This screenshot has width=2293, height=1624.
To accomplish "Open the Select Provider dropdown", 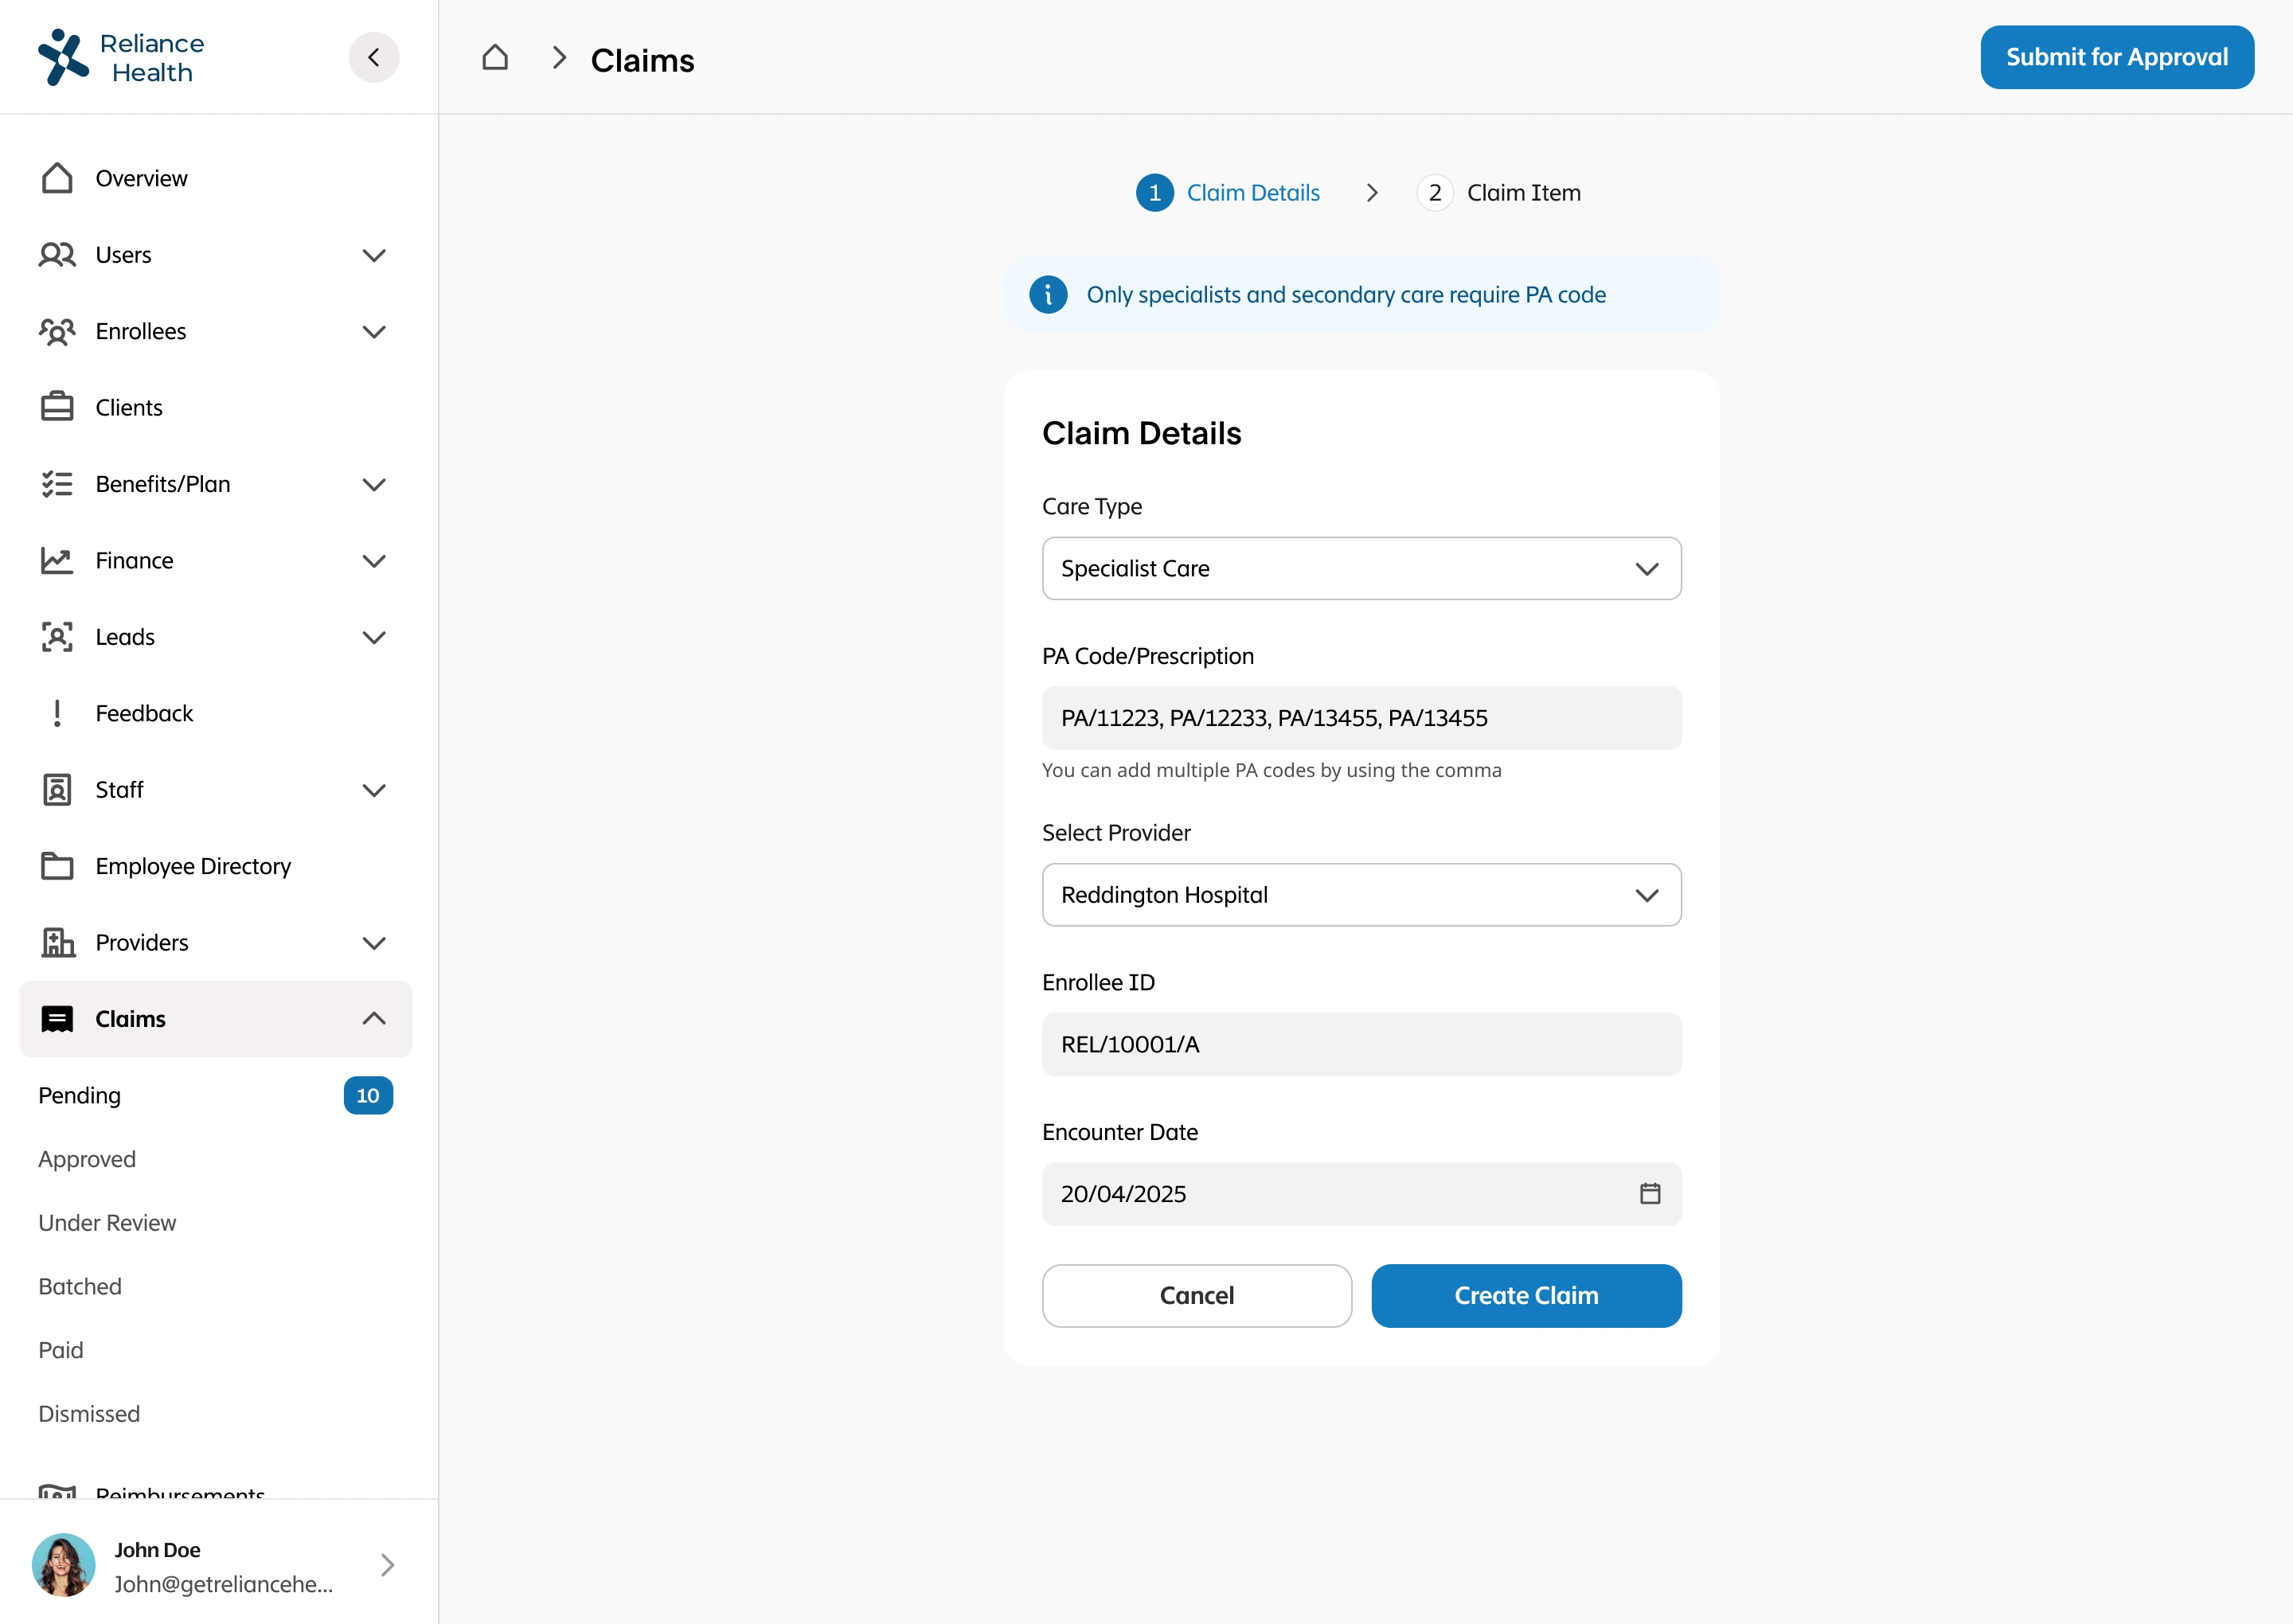I will pos(1360,895).
